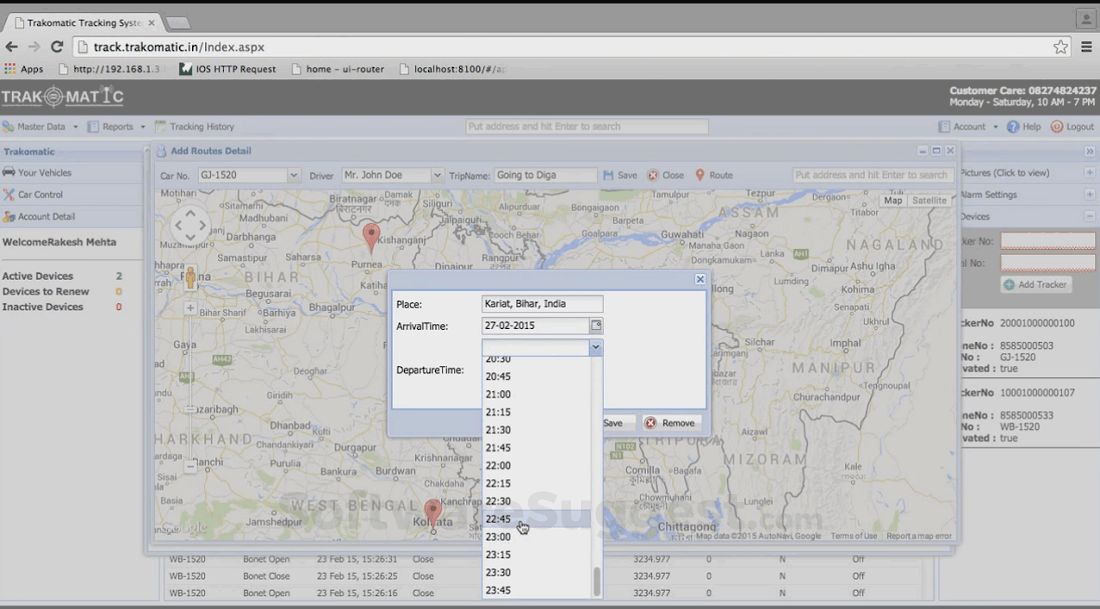Switch map to Map view
The width and height of the screenshot is (1100, 609).
pyautogui.click(x=892, y=200)
